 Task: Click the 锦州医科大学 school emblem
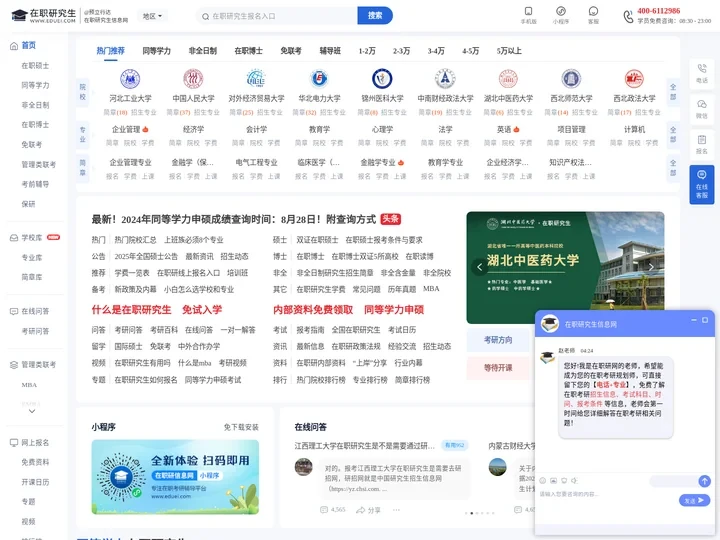pyautogui.click(x=382, y=79)
